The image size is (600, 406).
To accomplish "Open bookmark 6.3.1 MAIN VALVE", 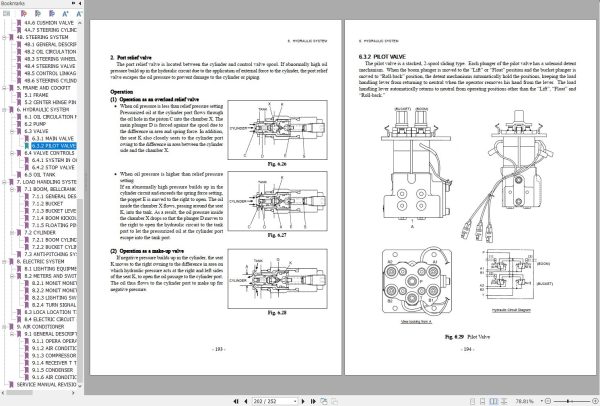I will coord(53,139).
